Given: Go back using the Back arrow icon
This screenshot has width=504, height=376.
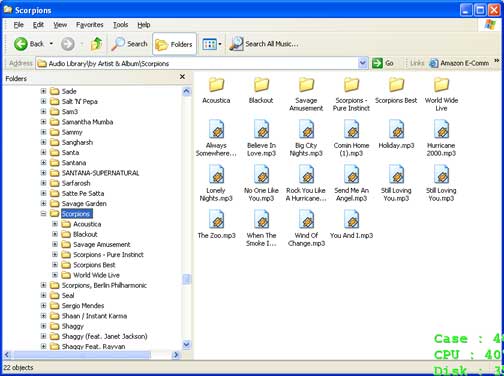Looking at the screenshot, I should [21, 44].
